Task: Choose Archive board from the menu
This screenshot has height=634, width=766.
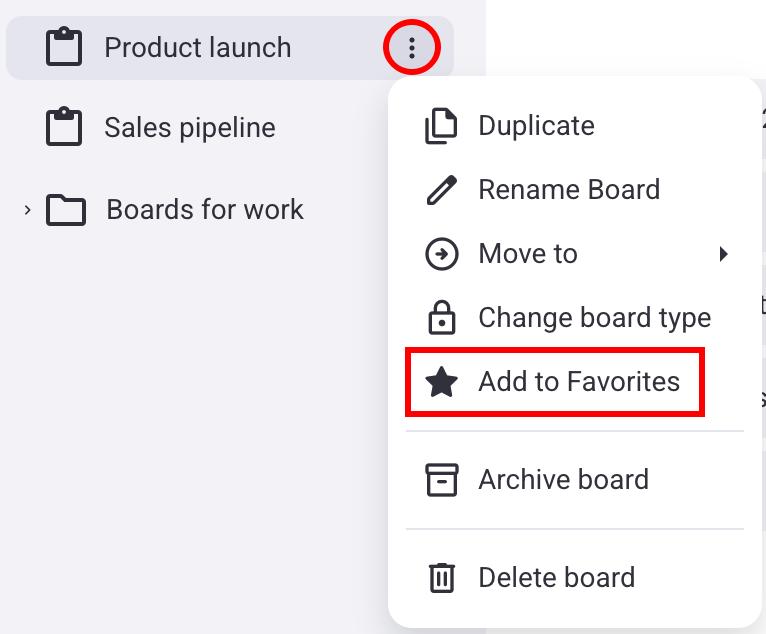Action: point(563,480)
